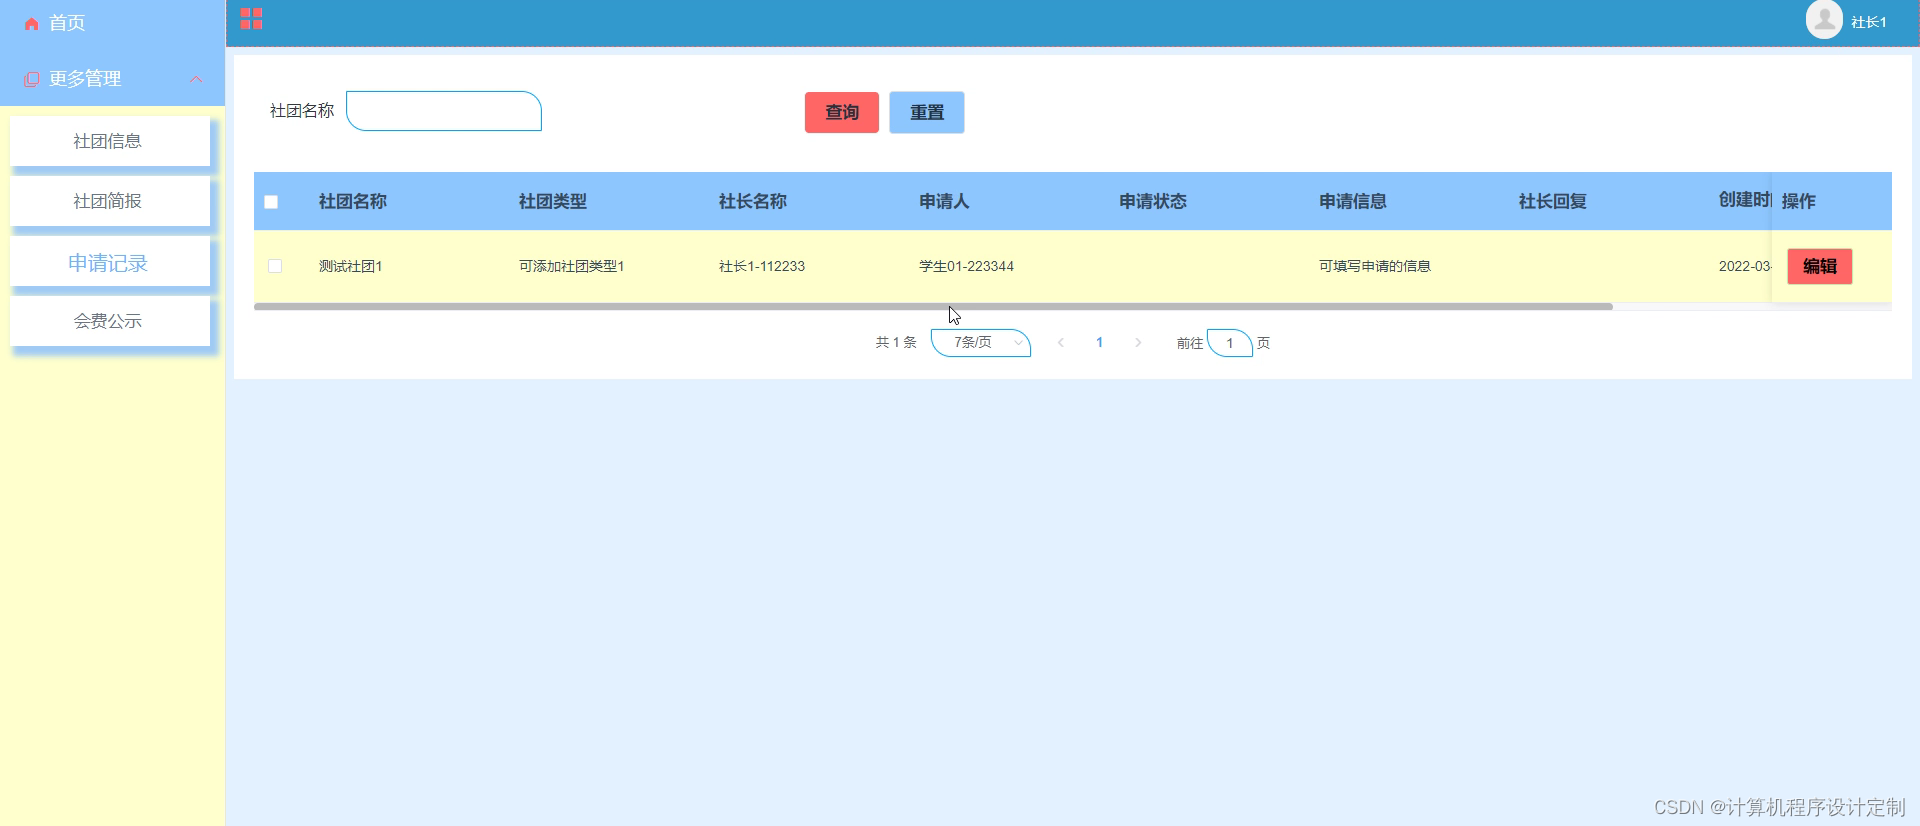Screen dimensions: 1920x826
Task: Open the 社团简报 menu item
Action: [x=110, y=201]
